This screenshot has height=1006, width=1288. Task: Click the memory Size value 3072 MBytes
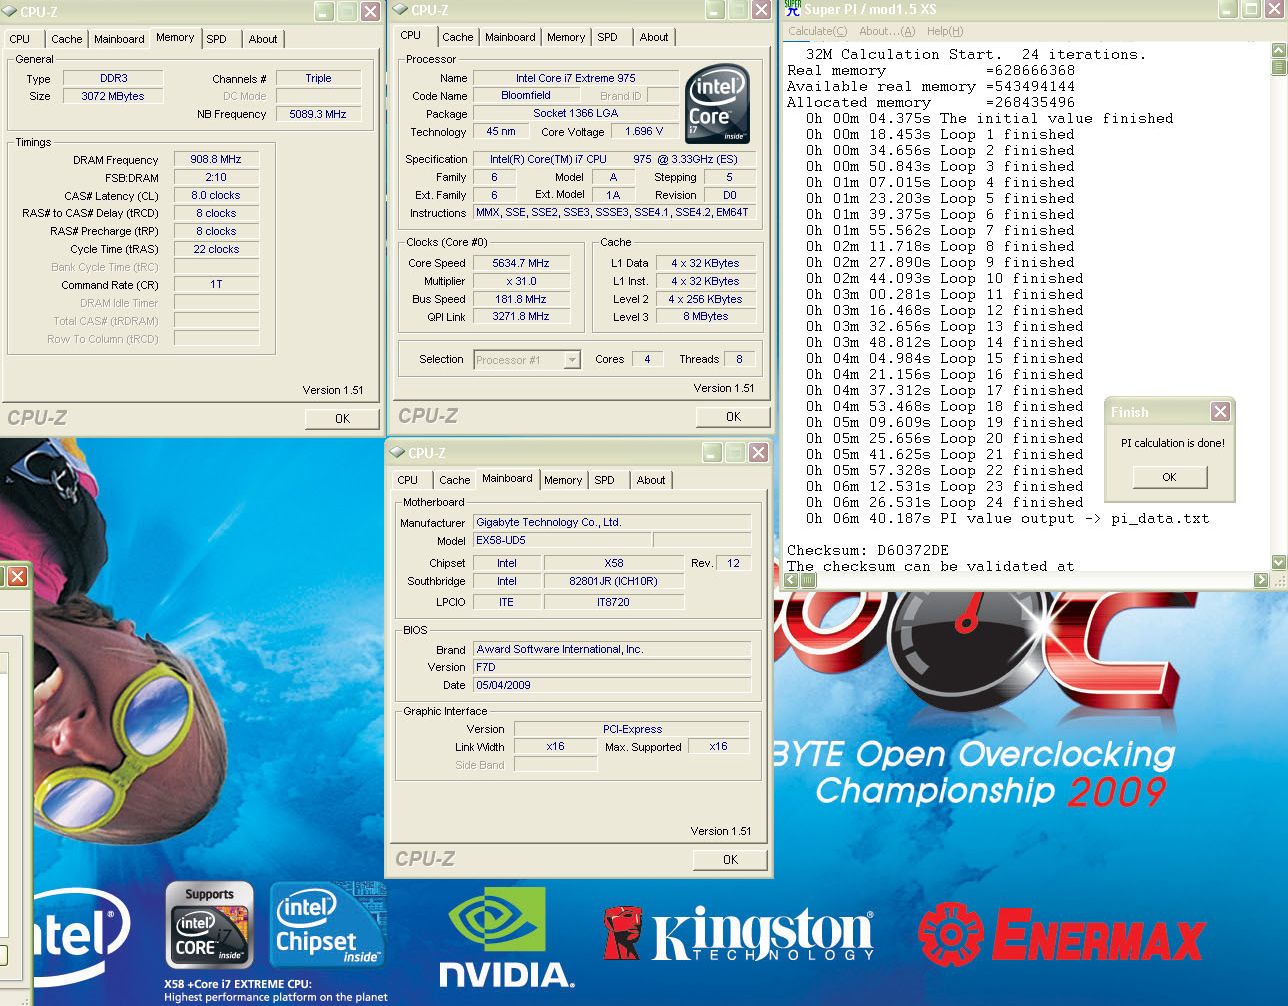[113, 96]
